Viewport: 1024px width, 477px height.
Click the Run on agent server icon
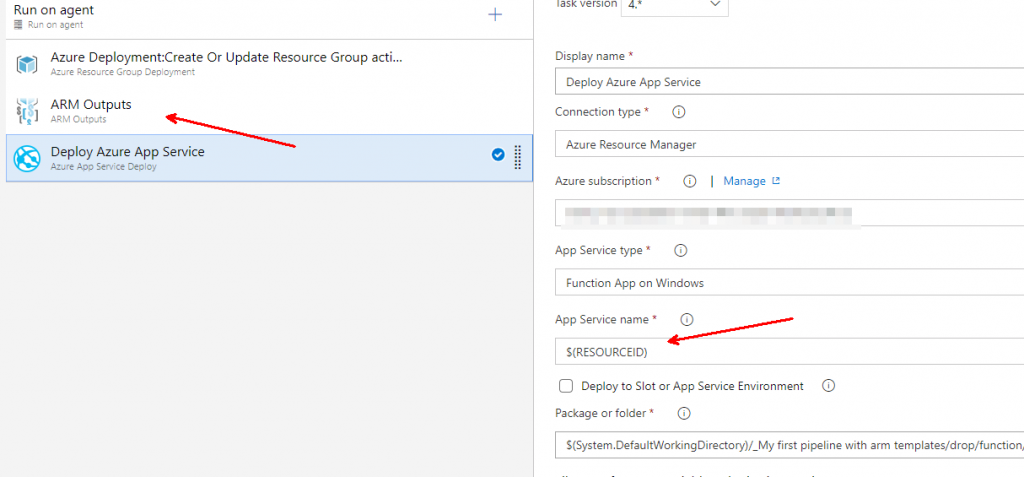(18, 25)
